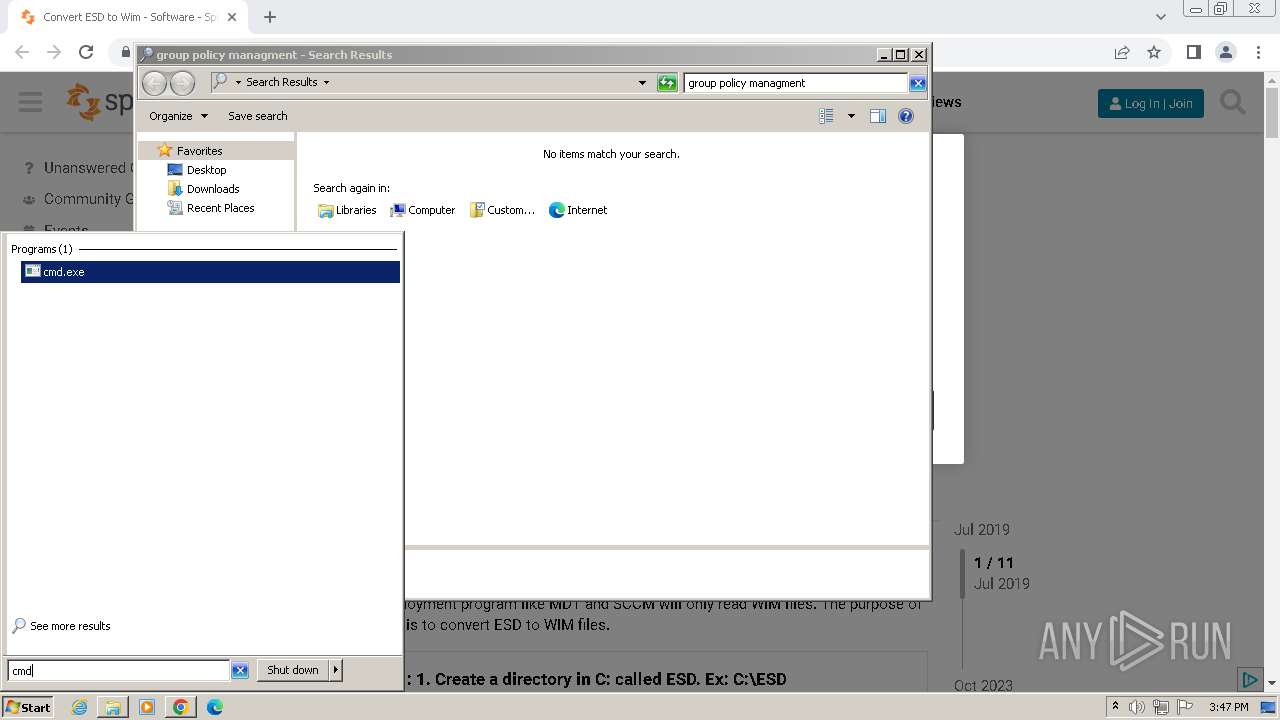The image size is (1280, 720).
Task: Expand the view options dropdown arrow
Action: click(x=851, y=116)
